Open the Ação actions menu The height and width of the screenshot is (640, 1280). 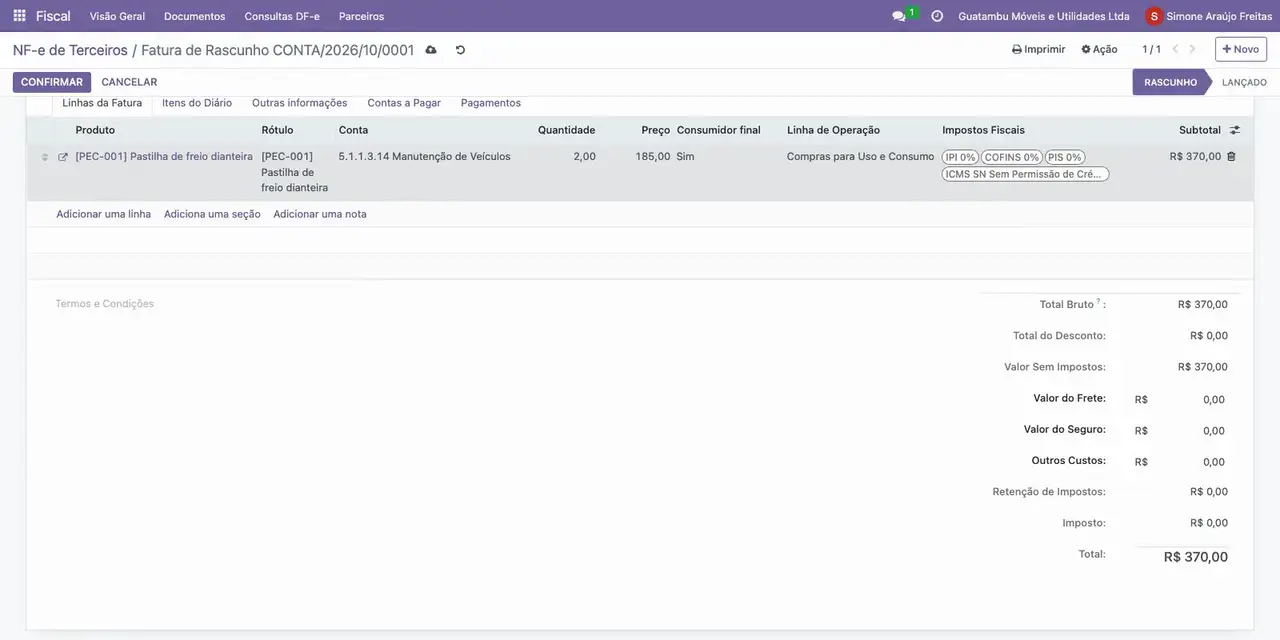(x=1099, y=49)
